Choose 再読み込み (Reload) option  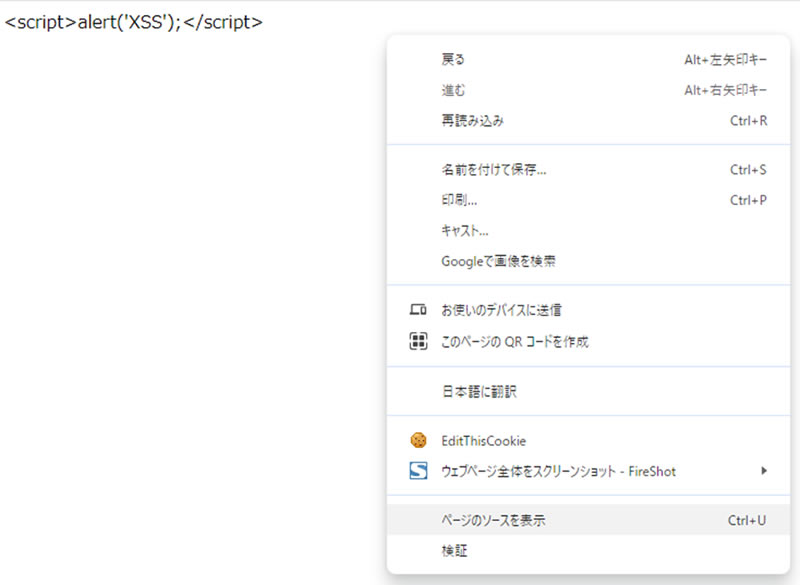point(588,121)
